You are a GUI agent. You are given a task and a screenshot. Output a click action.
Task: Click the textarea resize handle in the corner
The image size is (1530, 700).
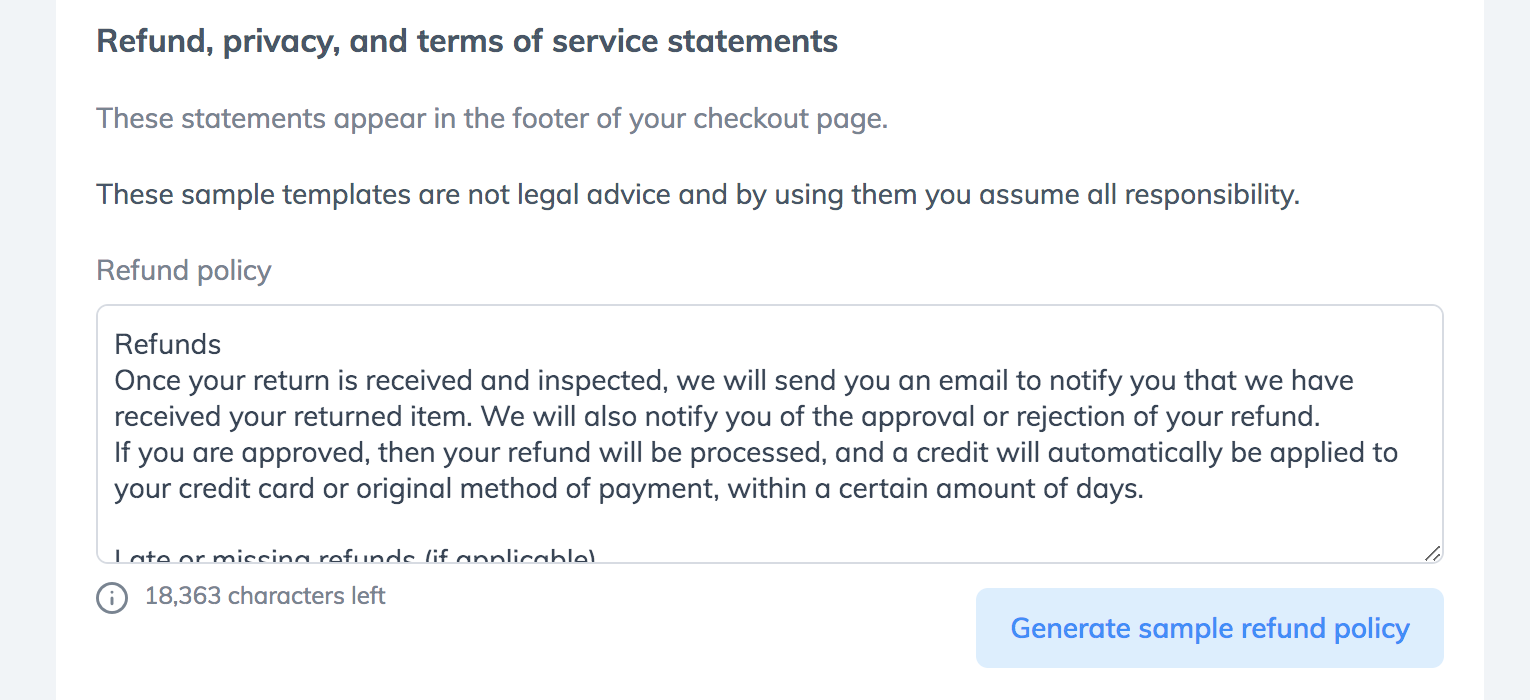(x=1432, y=553)
